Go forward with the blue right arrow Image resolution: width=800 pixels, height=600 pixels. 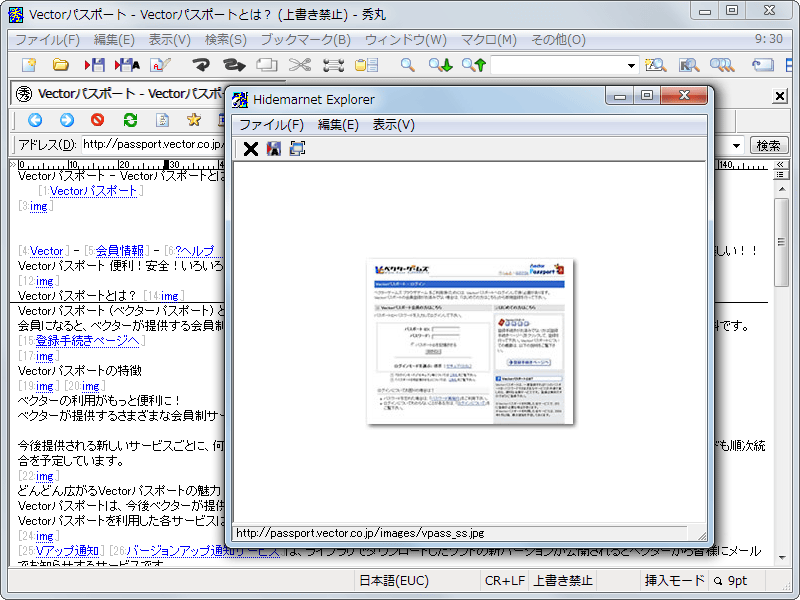[x=66, y=120]
